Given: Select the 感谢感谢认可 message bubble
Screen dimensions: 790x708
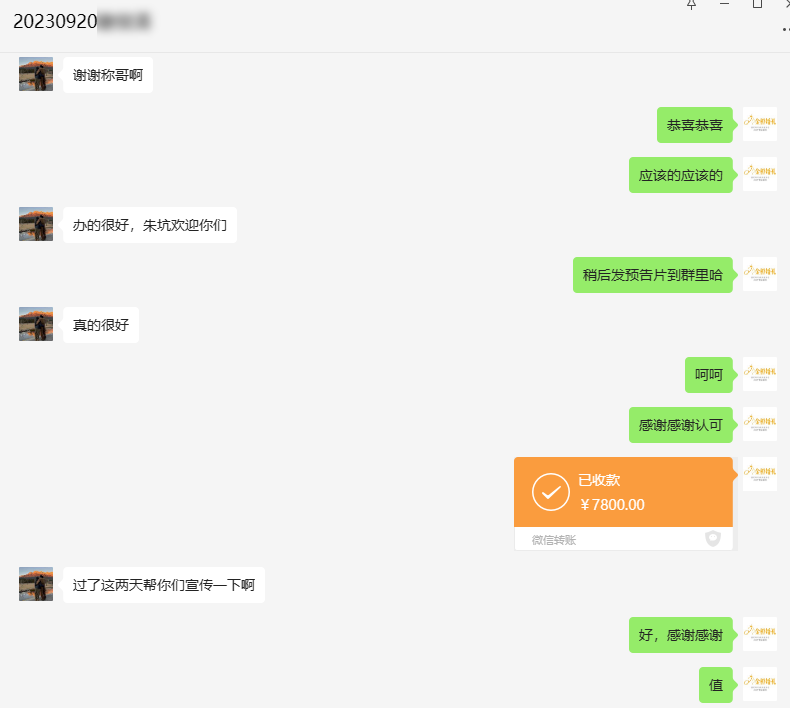Looking at the screenshot, I should [x=681, y=425].
